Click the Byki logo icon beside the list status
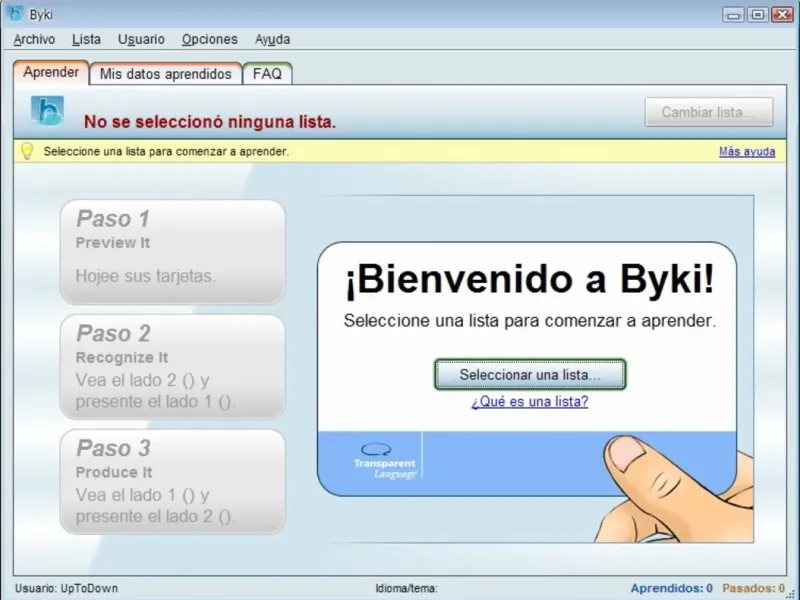This screenshot has height=600, width=800. (x=47, y=111)
